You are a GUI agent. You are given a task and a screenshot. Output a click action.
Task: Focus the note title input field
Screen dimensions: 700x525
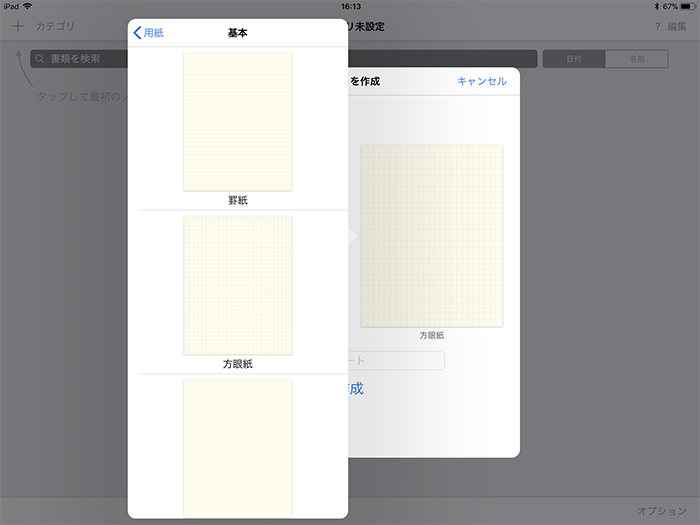(396, 361)
